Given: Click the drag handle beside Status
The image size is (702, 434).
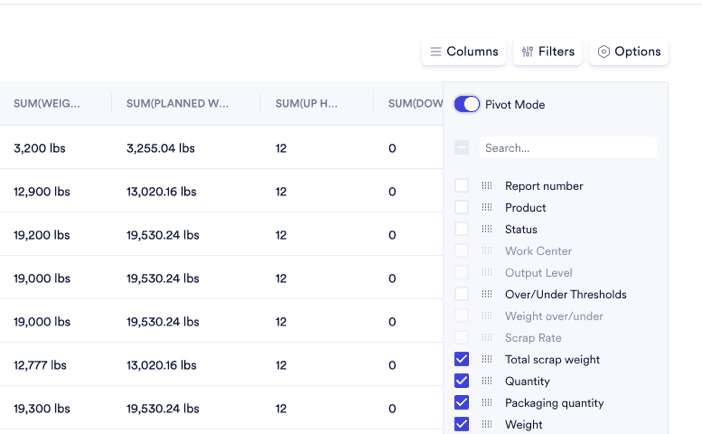Looking at the screenshot, I should (x=487, y=230).
